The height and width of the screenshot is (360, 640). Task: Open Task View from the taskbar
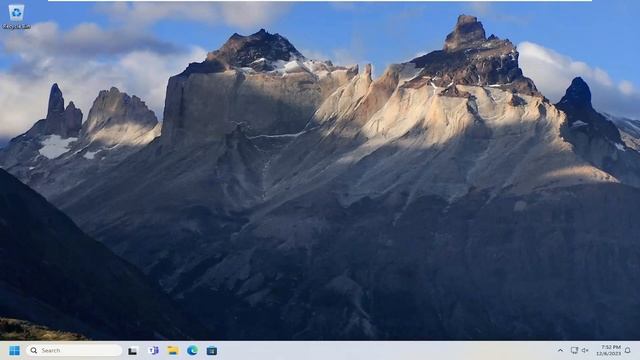[132, 351]
